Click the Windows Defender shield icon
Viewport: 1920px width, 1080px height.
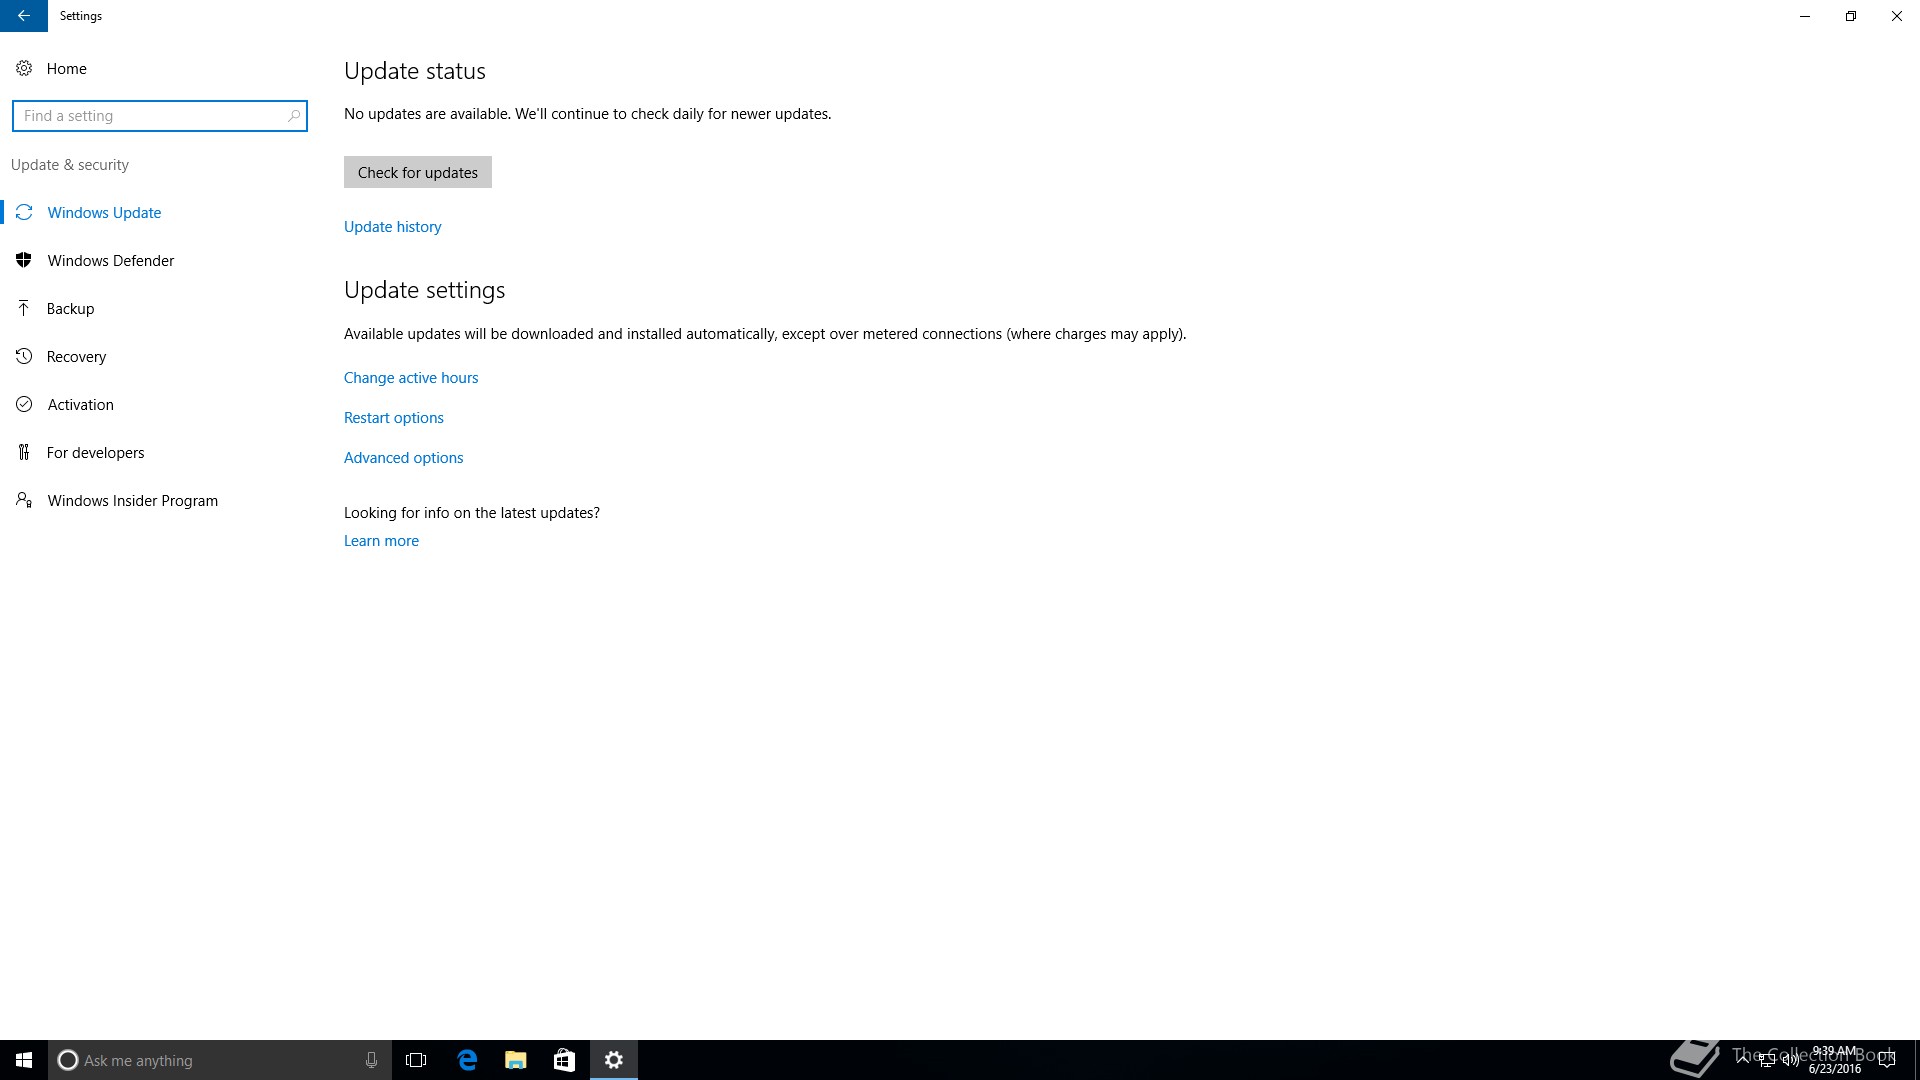coord(24,260)
